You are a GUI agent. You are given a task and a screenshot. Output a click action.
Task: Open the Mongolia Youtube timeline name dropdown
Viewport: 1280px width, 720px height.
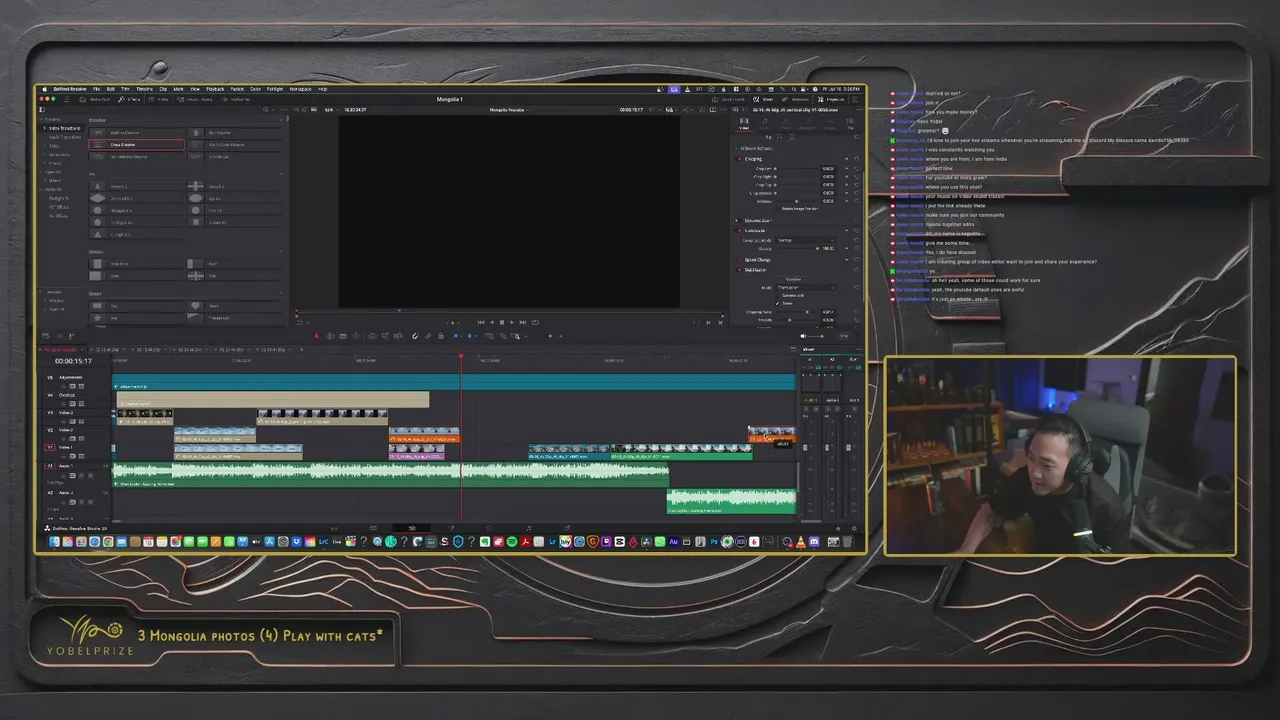[507, 109]
